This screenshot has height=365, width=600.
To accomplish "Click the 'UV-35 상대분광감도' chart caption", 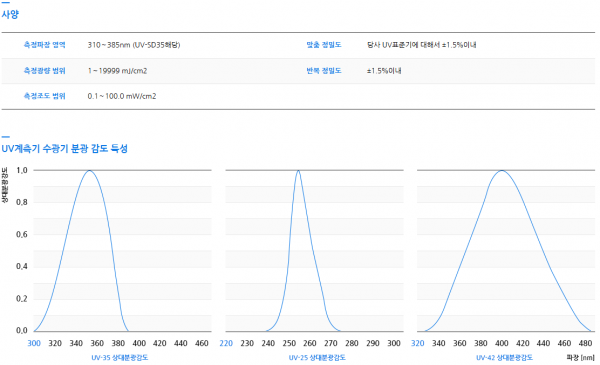I will [119, 357].
